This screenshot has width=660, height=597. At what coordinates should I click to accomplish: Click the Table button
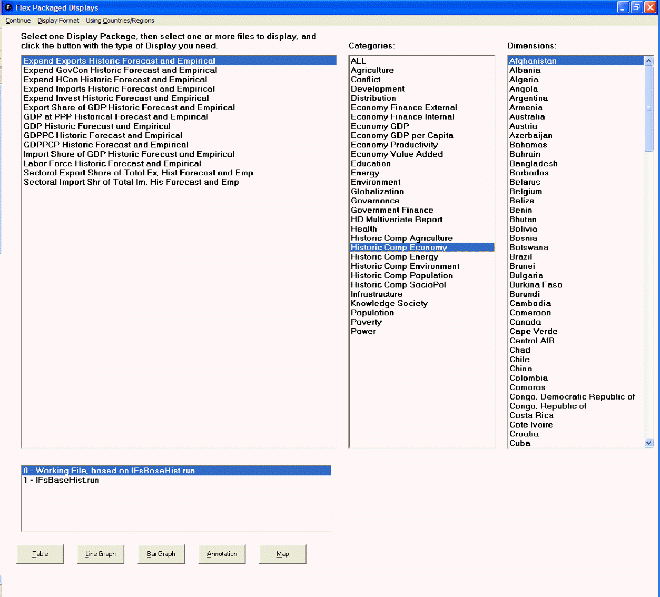(x=40, y=554)
